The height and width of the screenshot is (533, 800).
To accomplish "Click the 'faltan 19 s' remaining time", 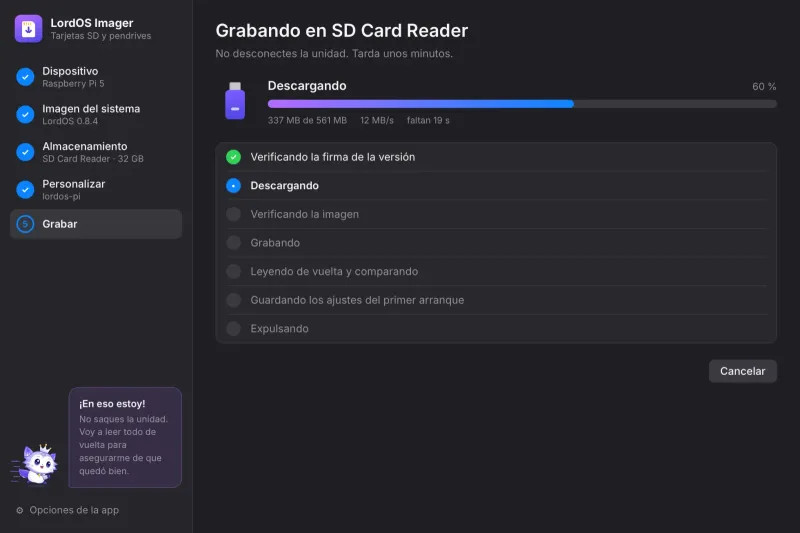I will 428,120.
